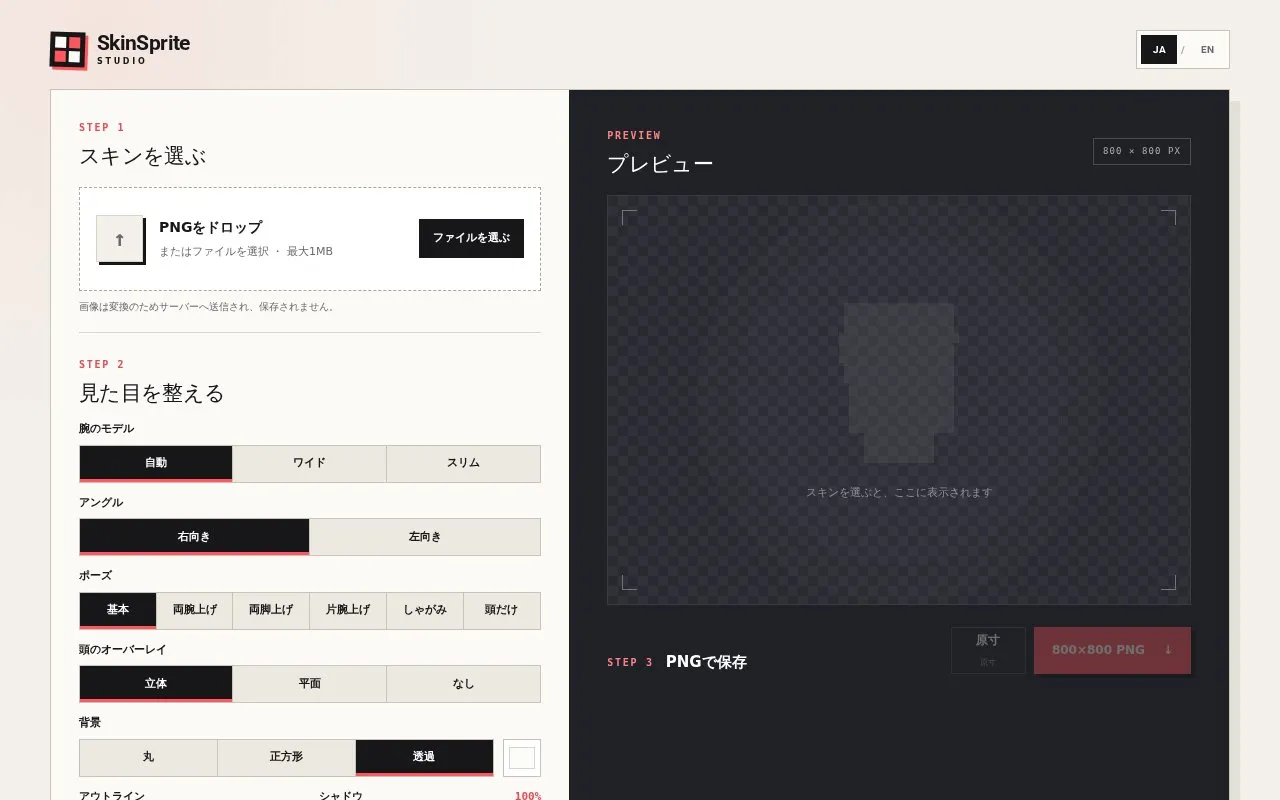1280x800 pixels.
Task: Switch language to JA
Action: point(1159,50)
